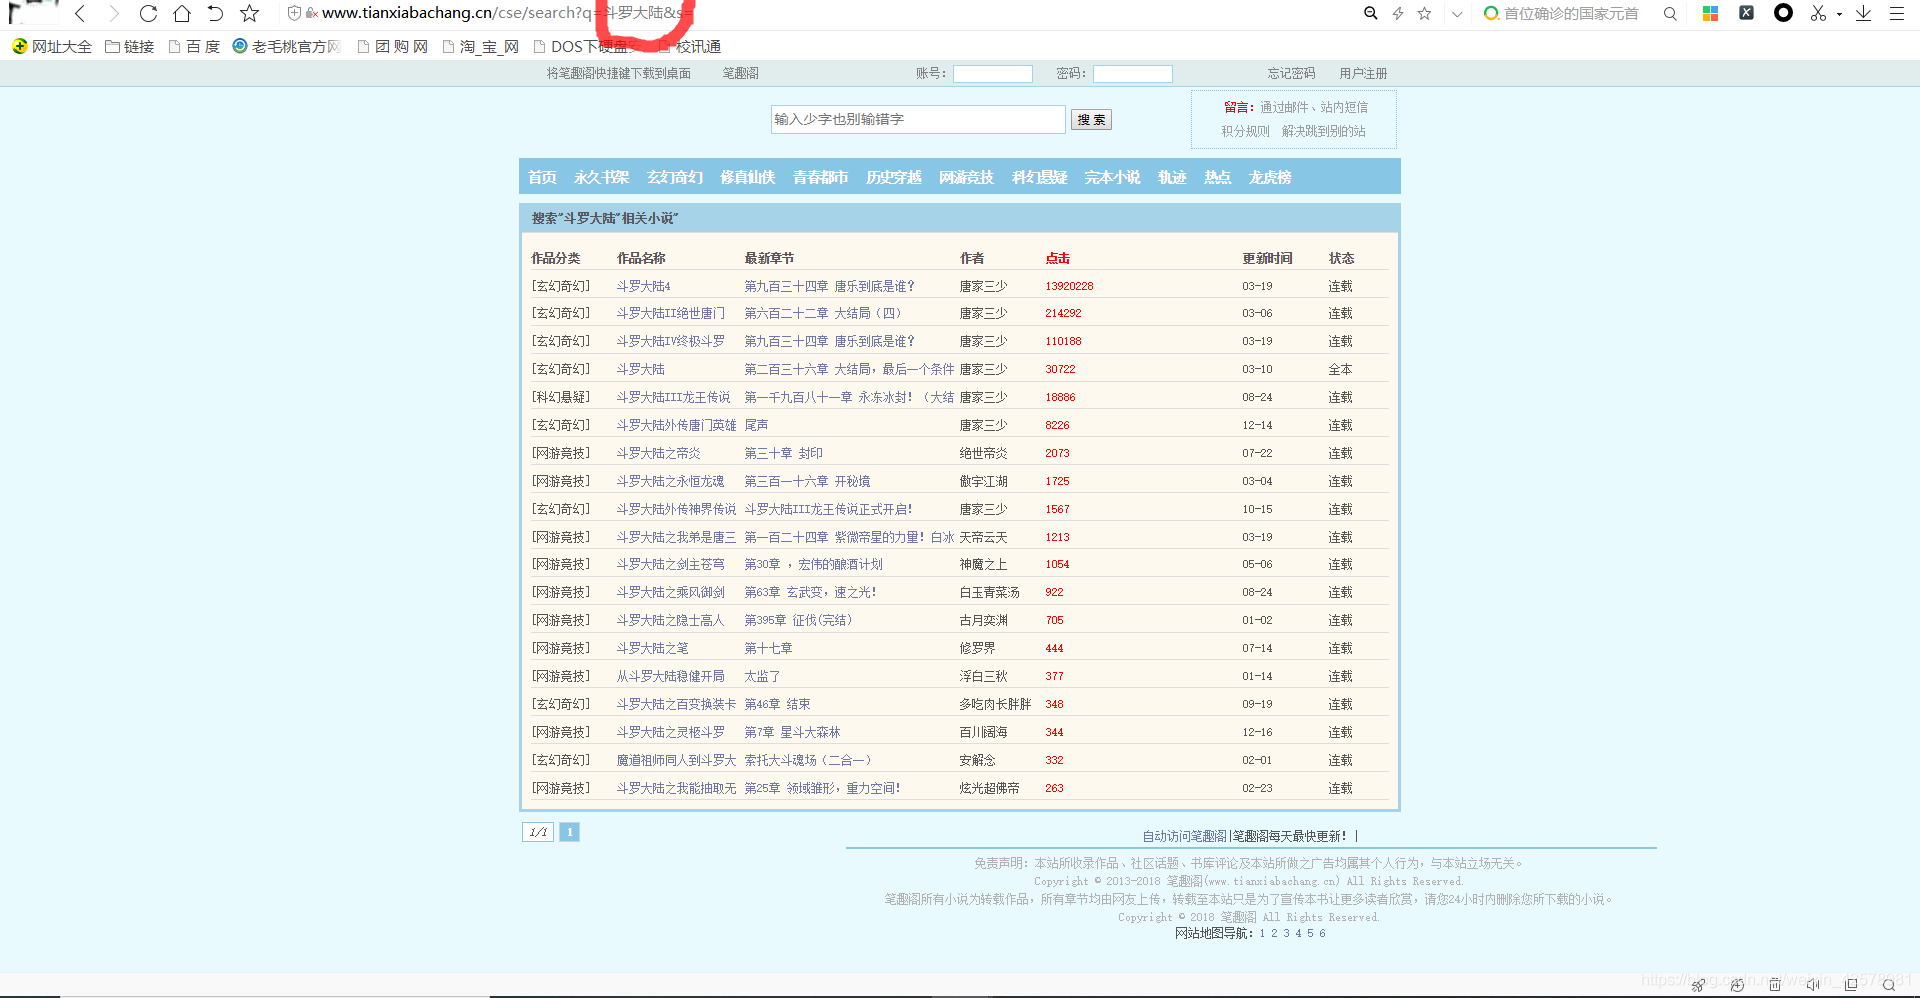The image size is (1920, 998).
Task: Click the 密码 password input field
Action: (x=1132, y=73)
